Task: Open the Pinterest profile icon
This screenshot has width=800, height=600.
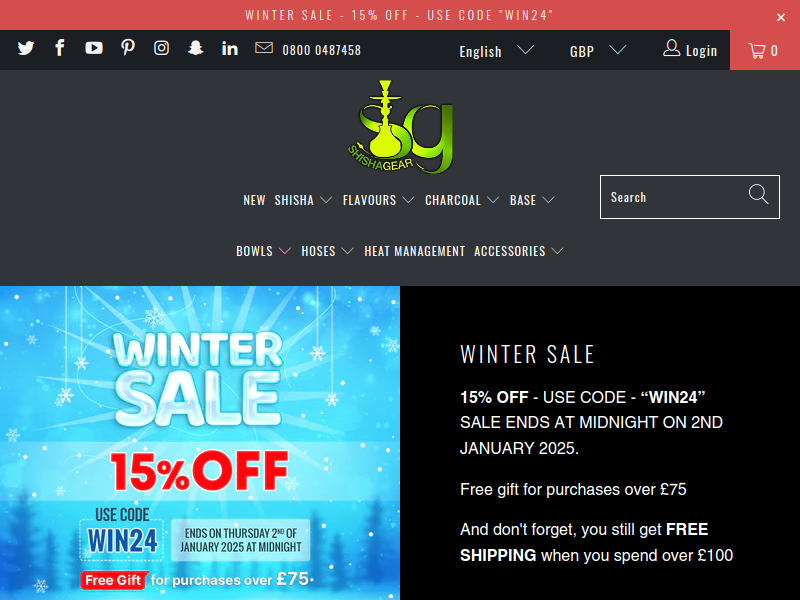Action: point(128,48)
